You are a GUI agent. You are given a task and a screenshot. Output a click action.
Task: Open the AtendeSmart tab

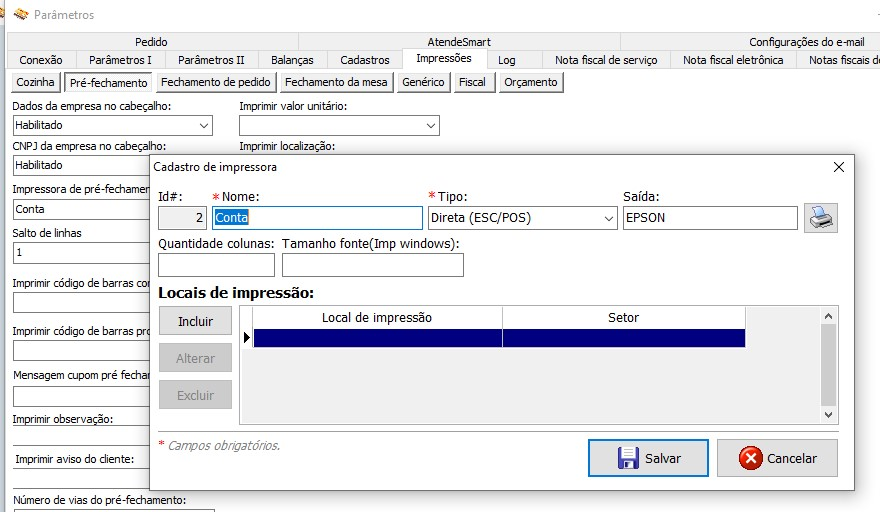pos(459,42)
